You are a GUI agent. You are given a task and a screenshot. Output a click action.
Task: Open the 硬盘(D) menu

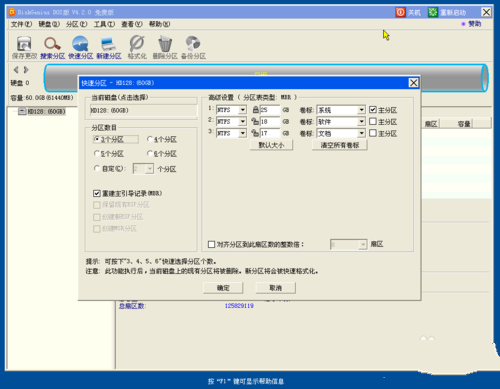pos(49,24)
